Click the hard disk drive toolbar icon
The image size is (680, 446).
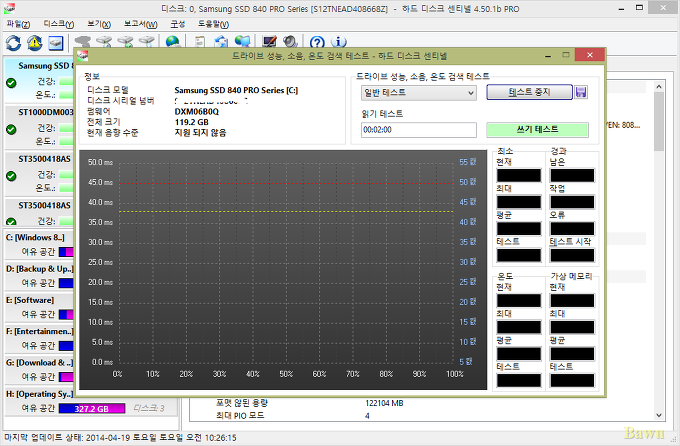56,43
